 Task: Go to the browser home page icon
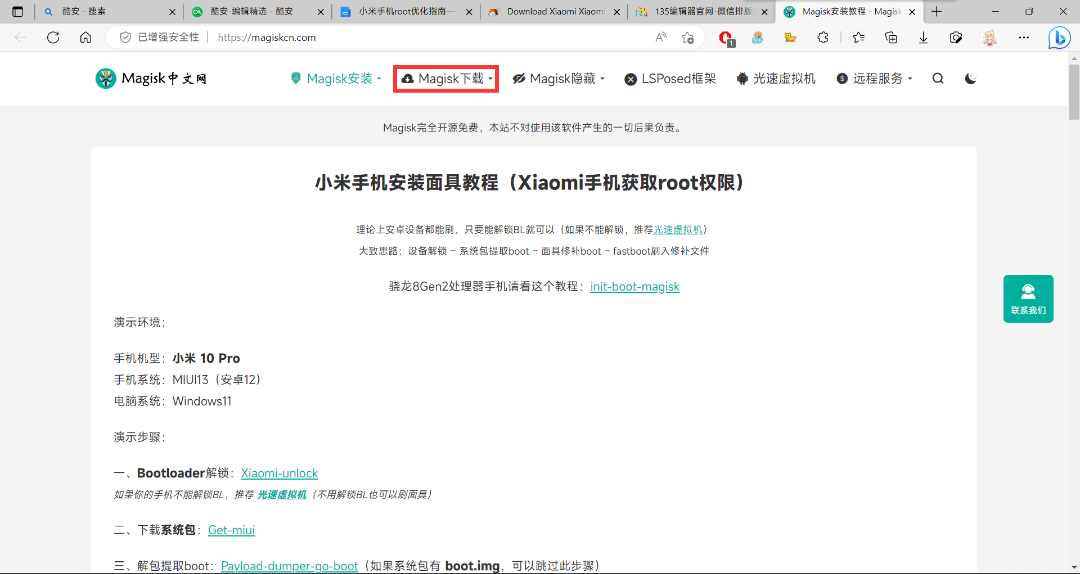coord(85,38)
